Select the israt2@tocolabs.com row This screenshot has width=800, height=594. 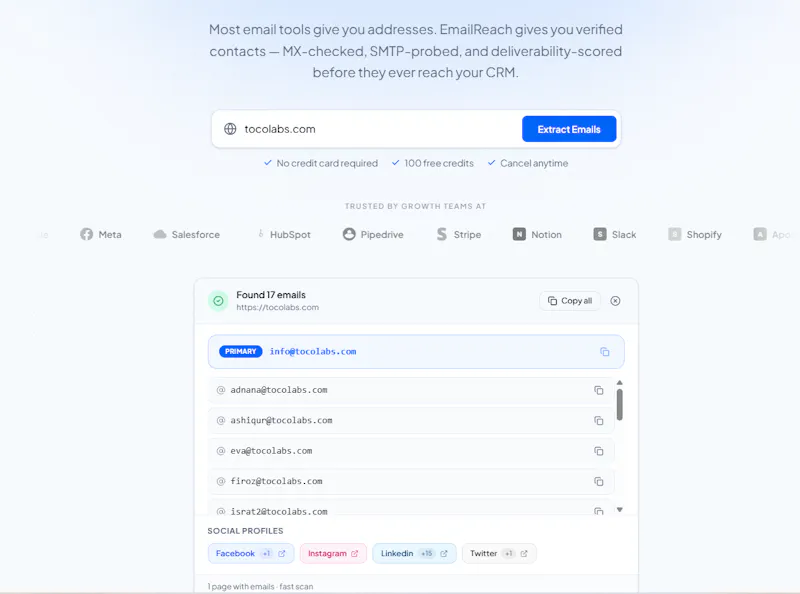click(411, 508)
